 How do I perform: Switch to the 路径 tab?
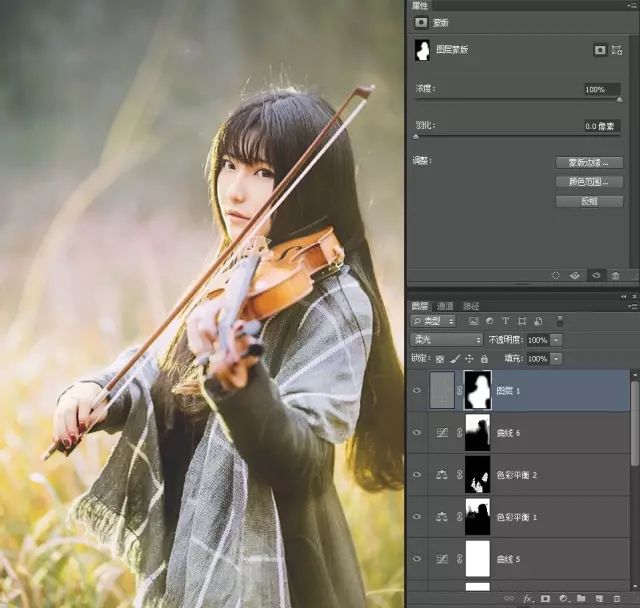(470, 305)
